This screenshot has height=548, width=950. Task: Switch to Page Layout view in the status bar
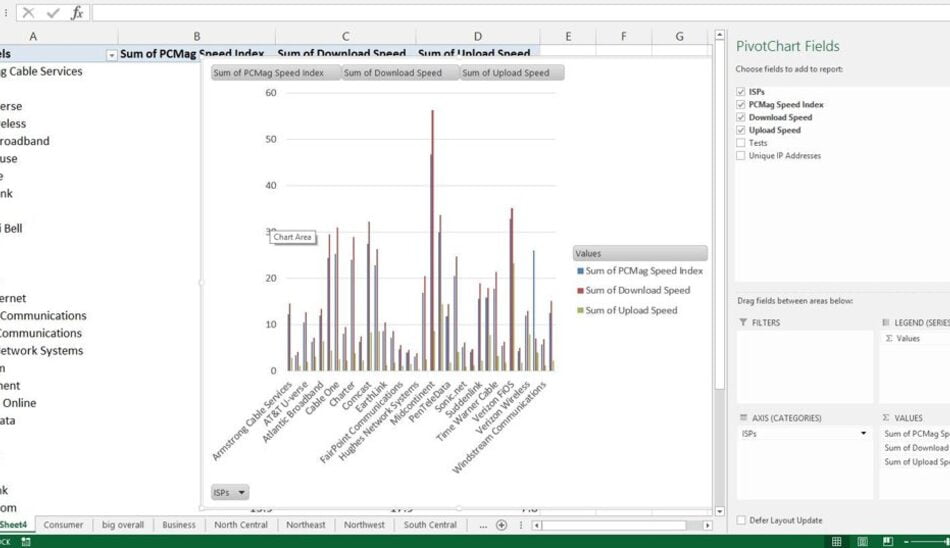[x=862, y=541]
